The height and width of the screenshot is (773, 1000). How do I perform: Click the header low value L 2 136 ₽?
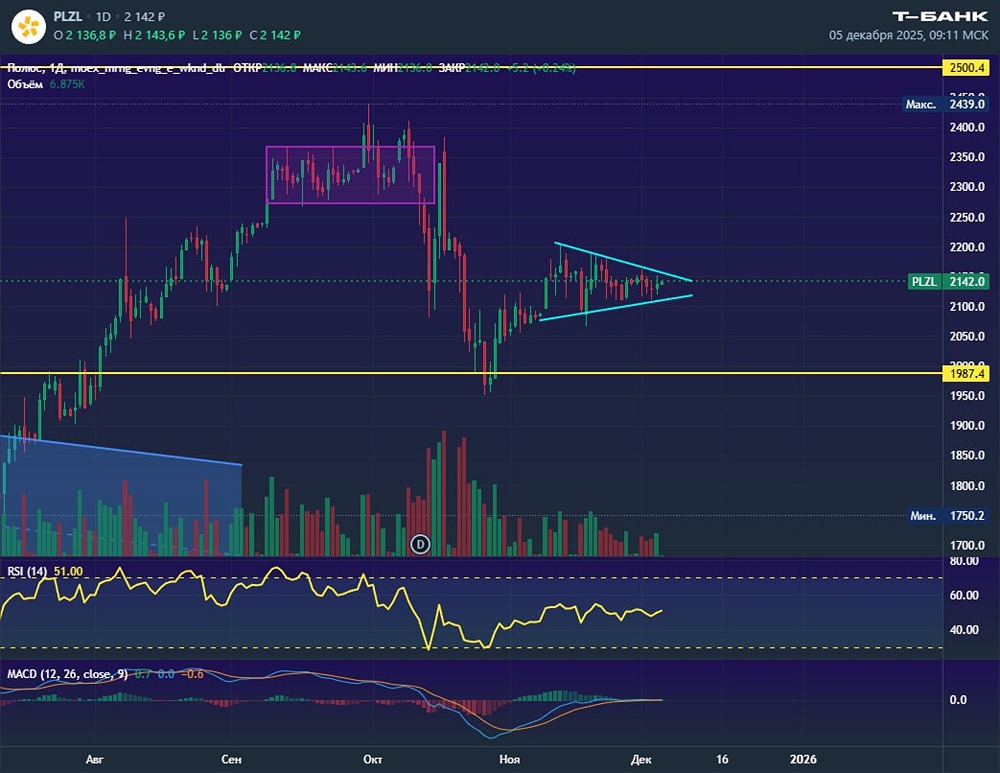tap(217, 35)
